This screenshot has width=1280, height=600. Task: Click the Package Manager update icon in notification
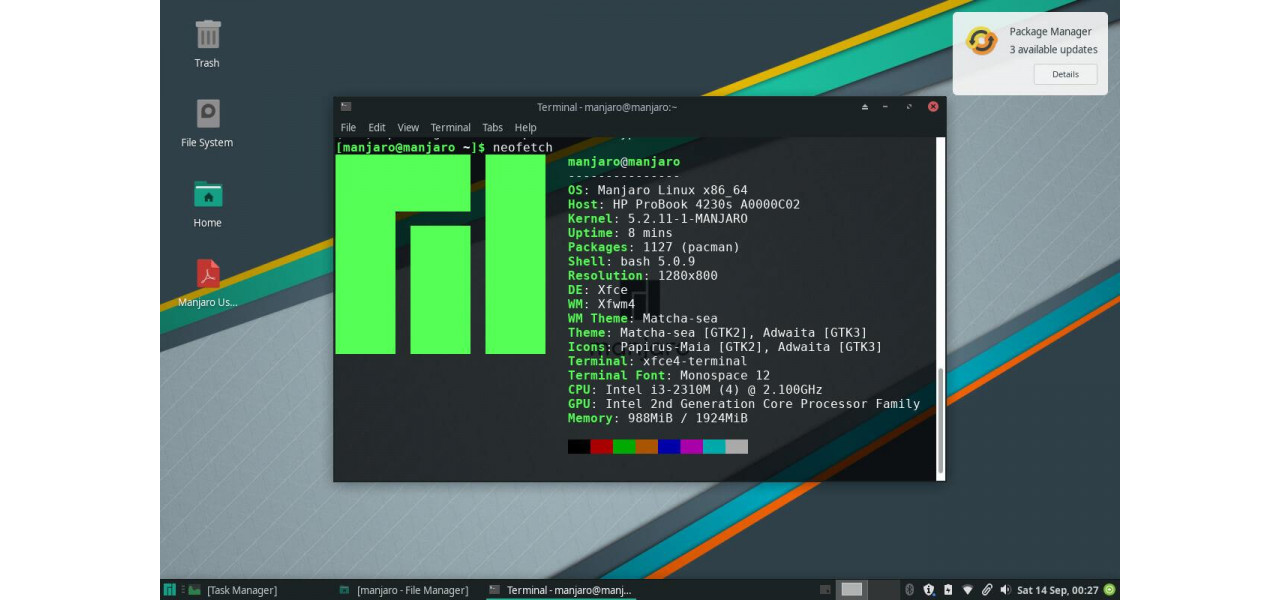point(982,41)
